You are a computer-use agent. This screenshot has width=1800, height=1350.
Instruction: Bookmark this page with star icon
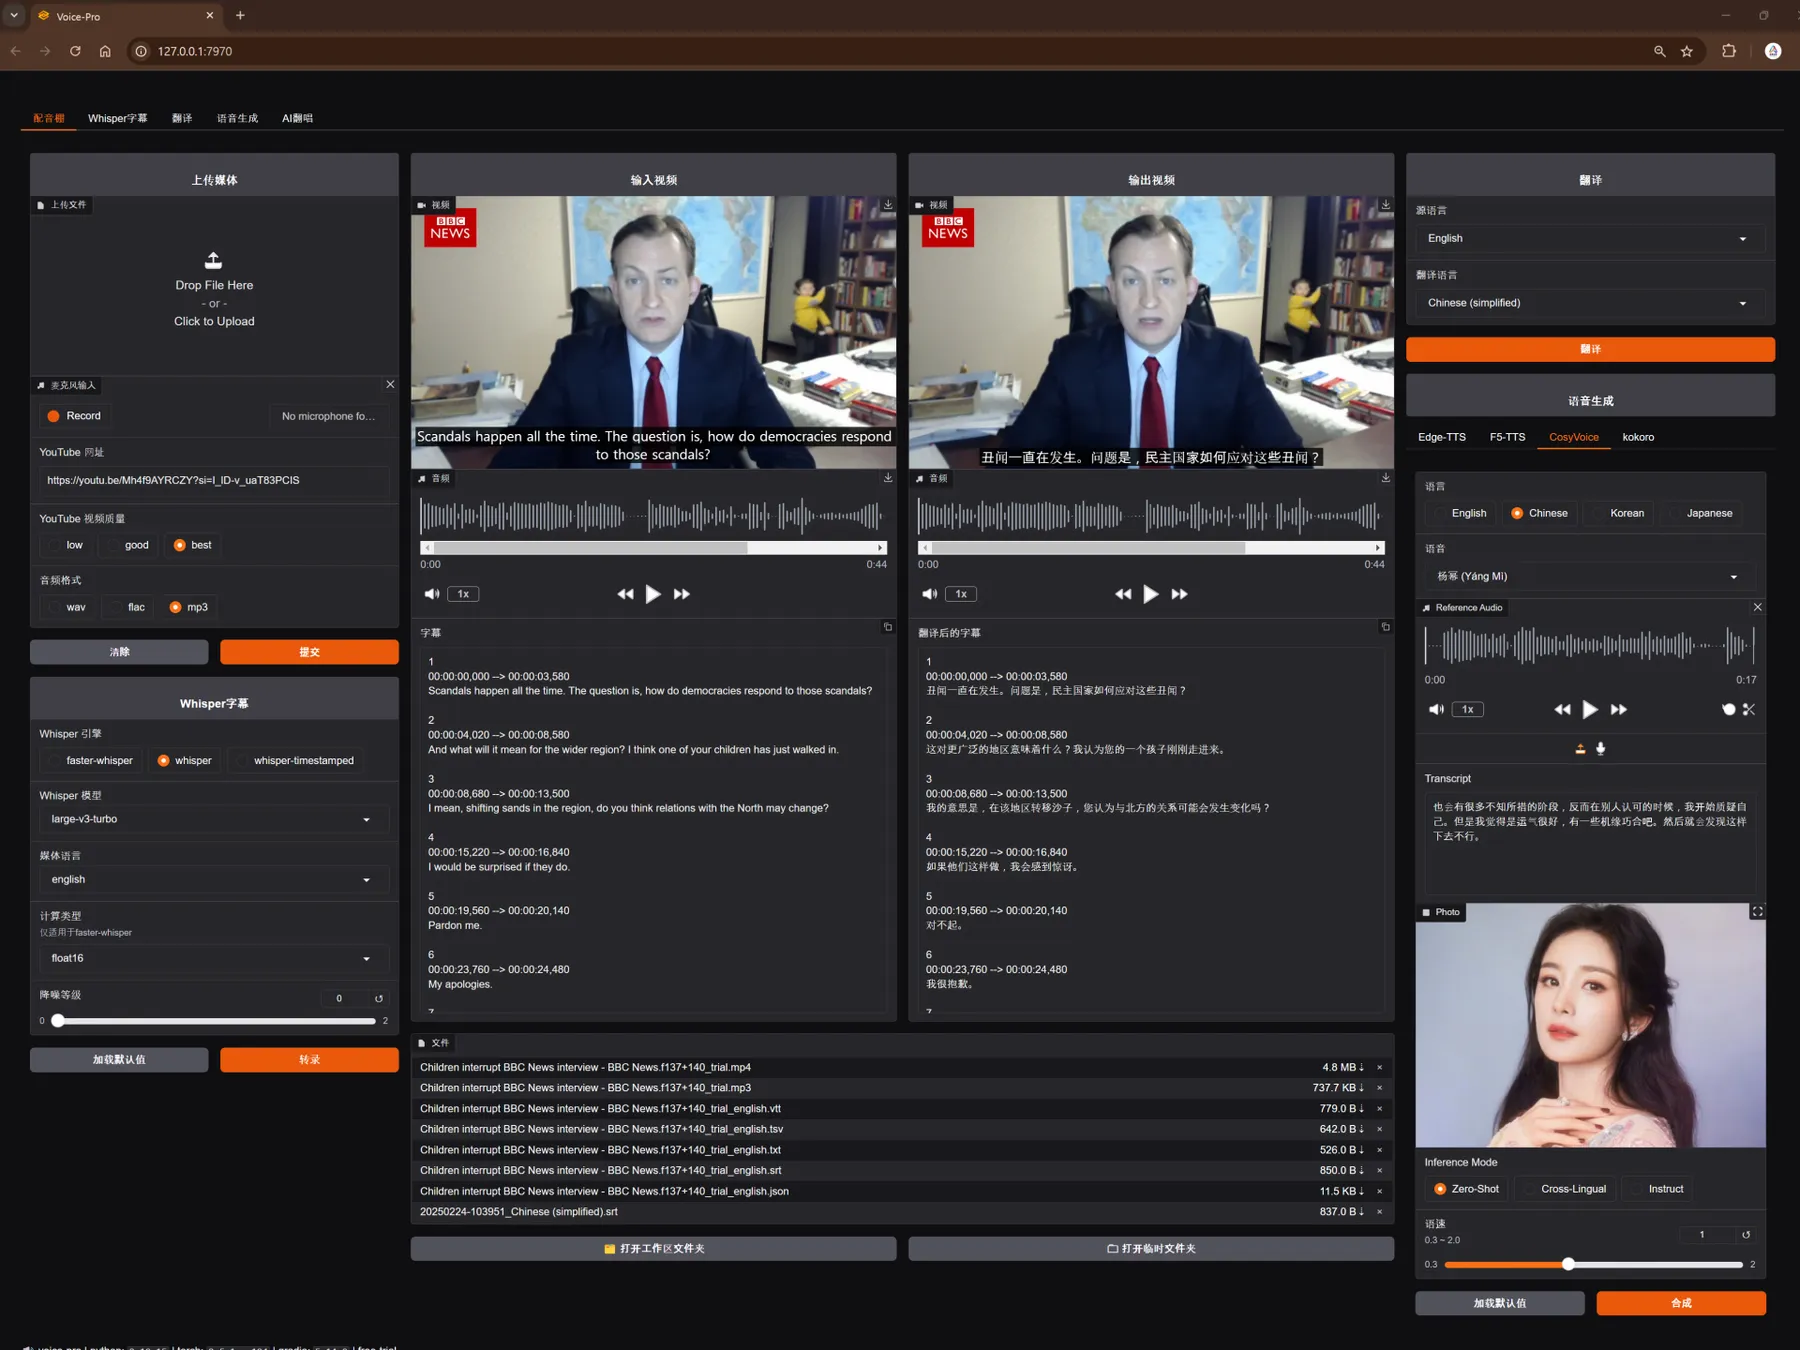click(x=1687, y=51)
